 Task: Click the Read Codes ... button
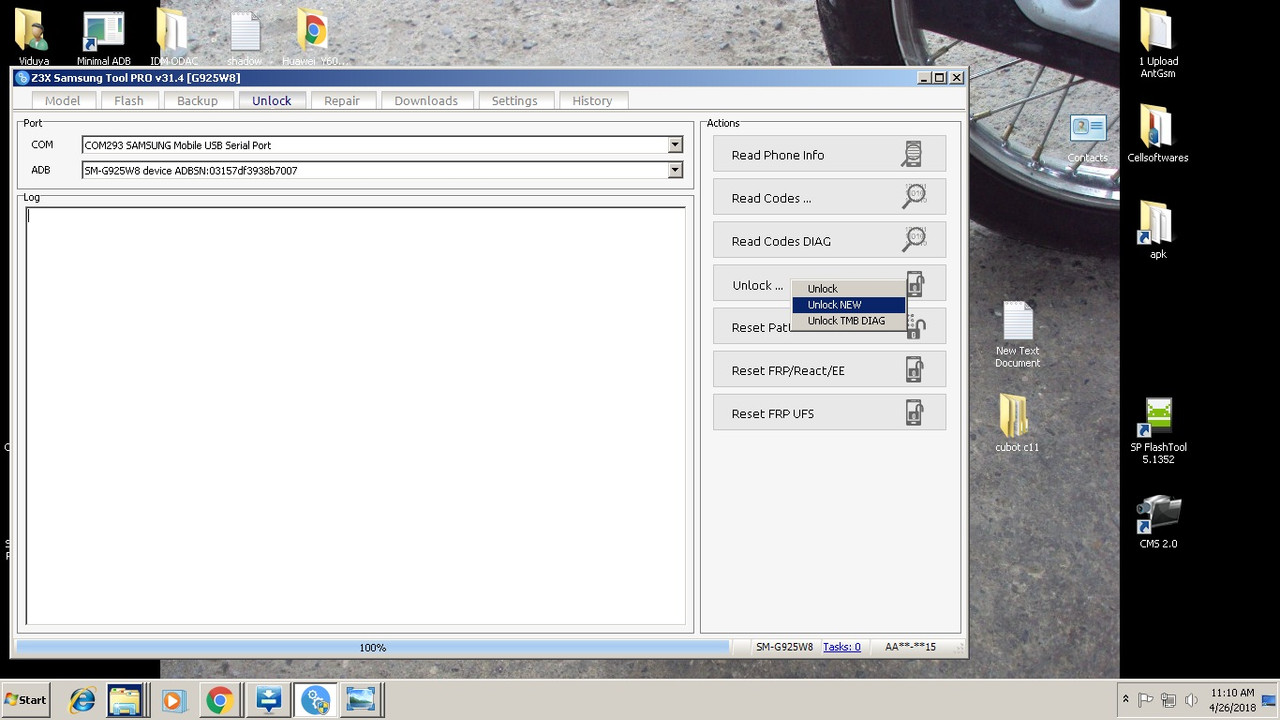click(x=829, y=198)
